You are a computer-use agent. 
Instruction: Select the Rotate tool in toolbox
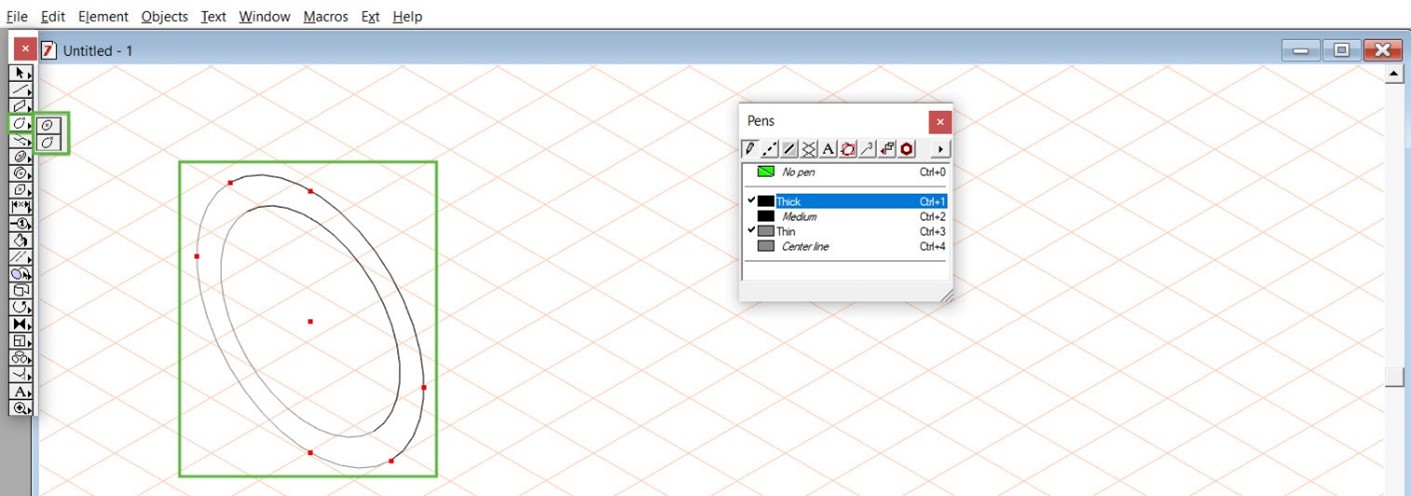coord(21,307)
